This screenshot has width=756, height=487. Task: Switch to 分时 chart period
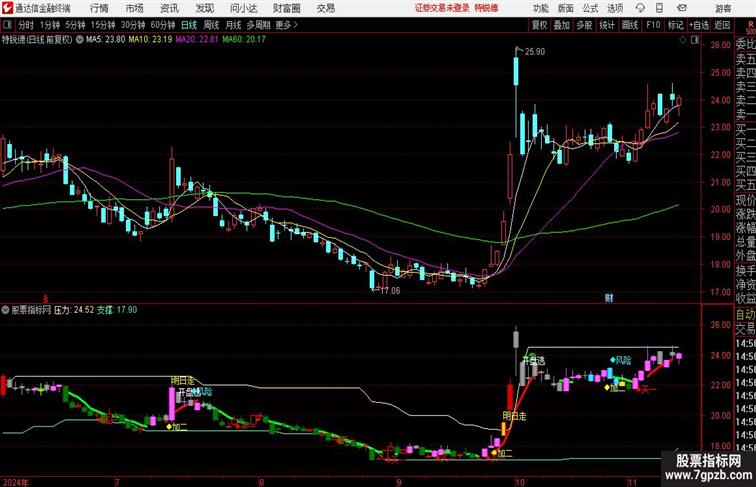pyautogui.click(x=26, y=25)
